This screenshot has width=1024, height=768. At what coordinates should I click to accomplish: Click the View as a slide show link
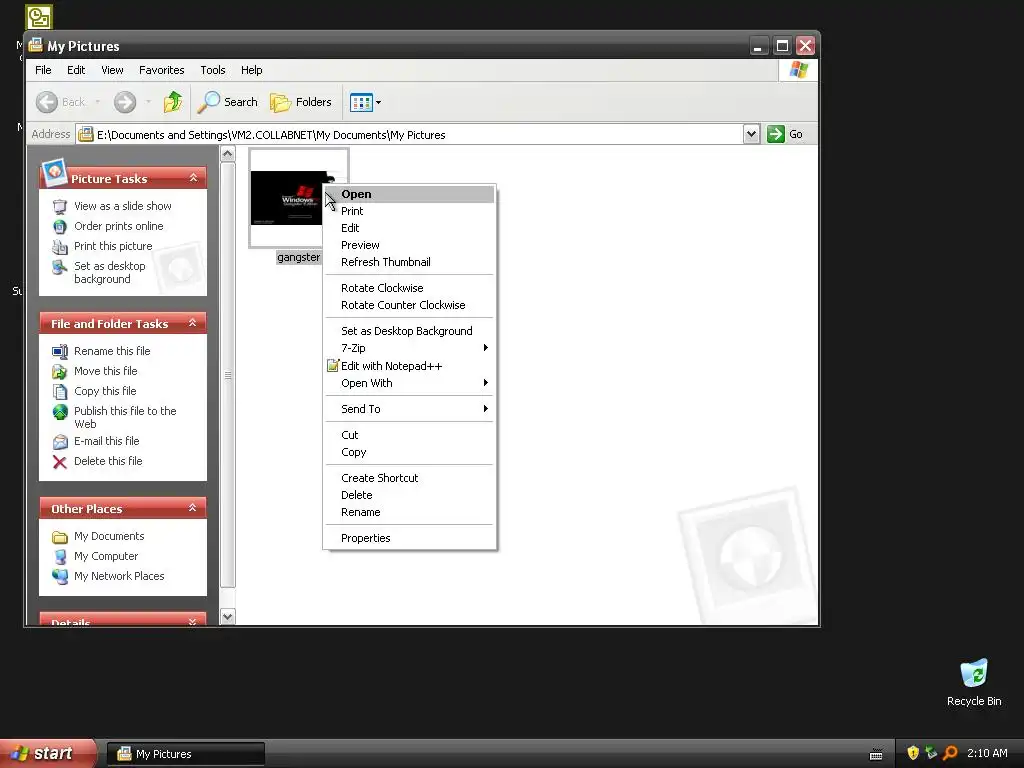click(x=123, y=206)
